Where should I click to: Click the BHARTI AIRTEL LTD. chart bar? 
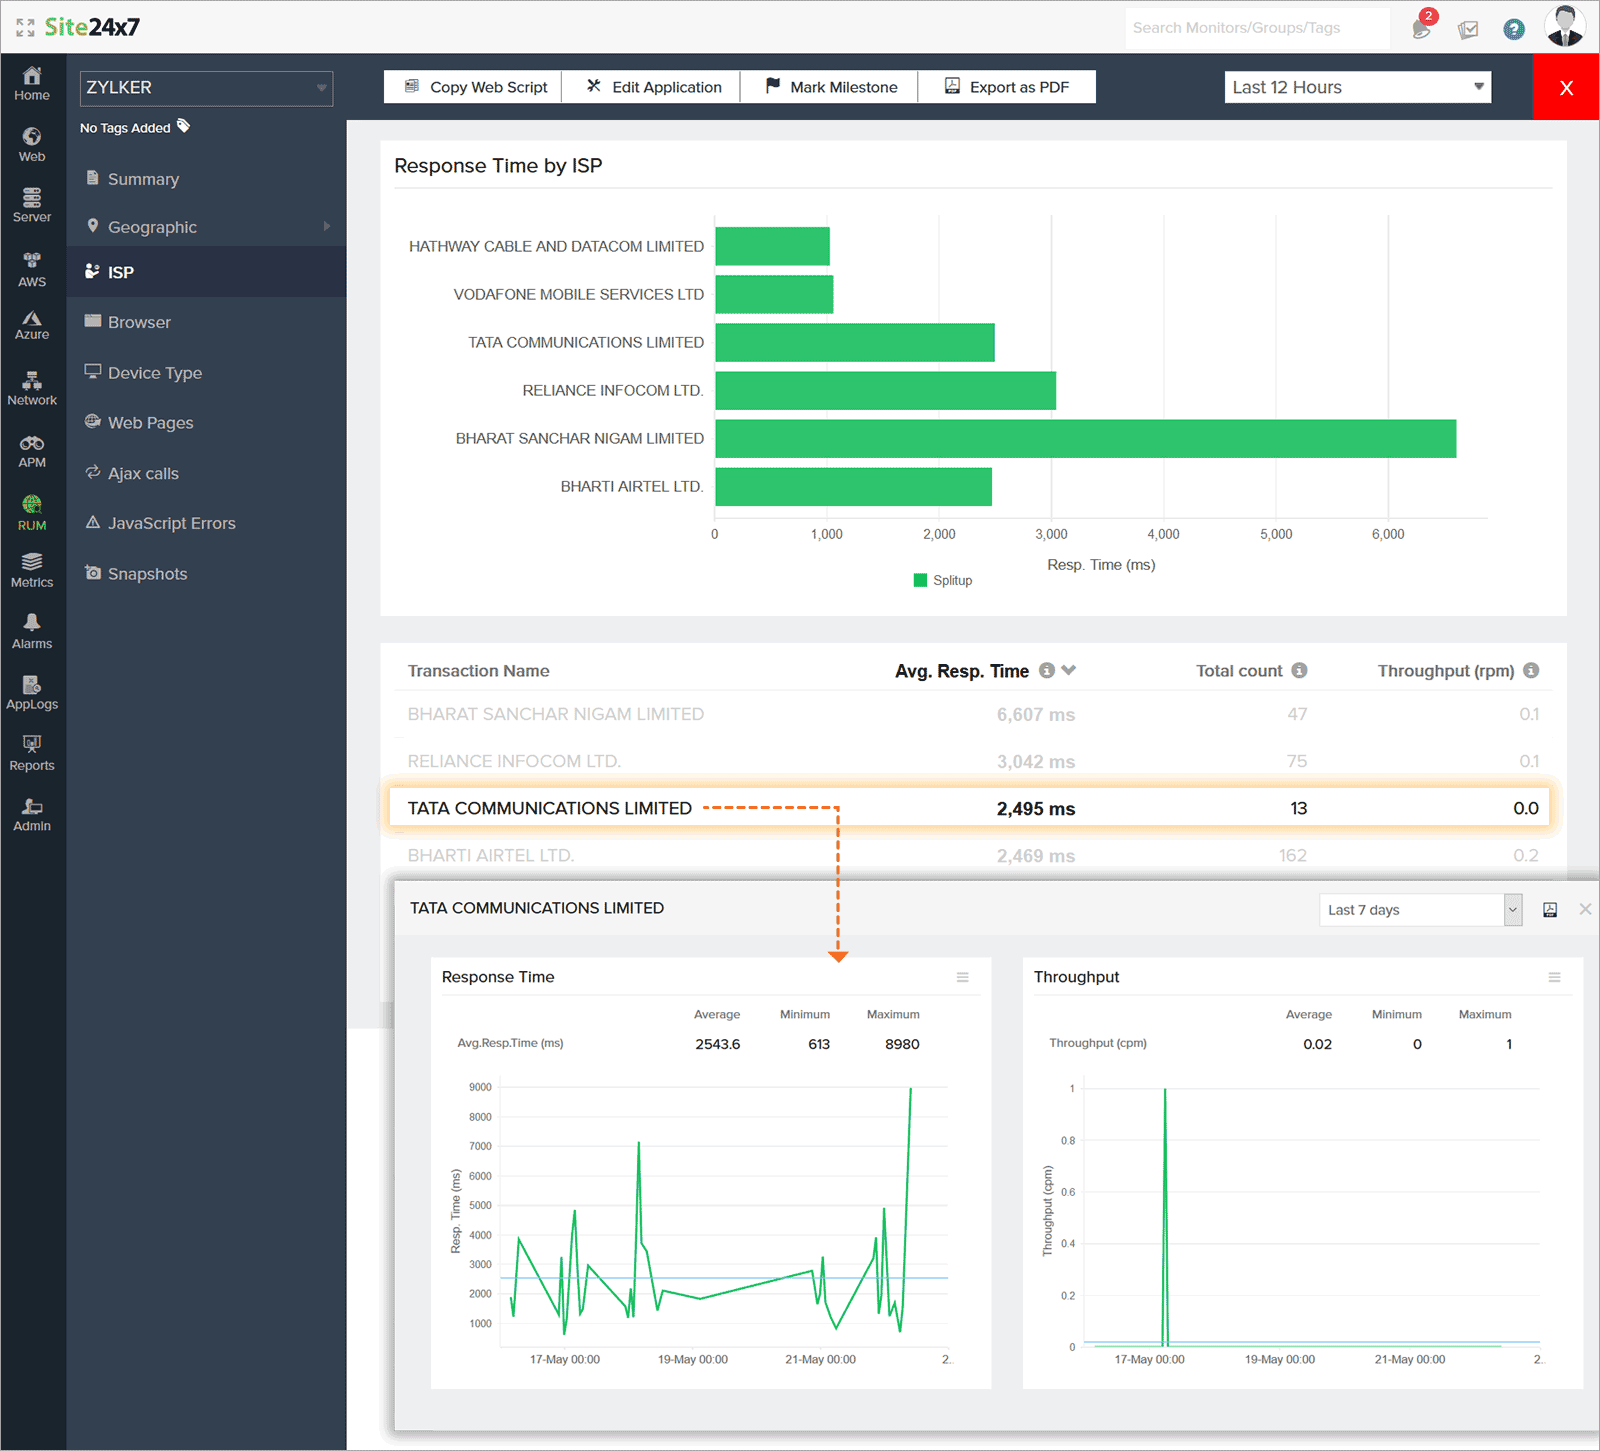click(x=853, y=486)
